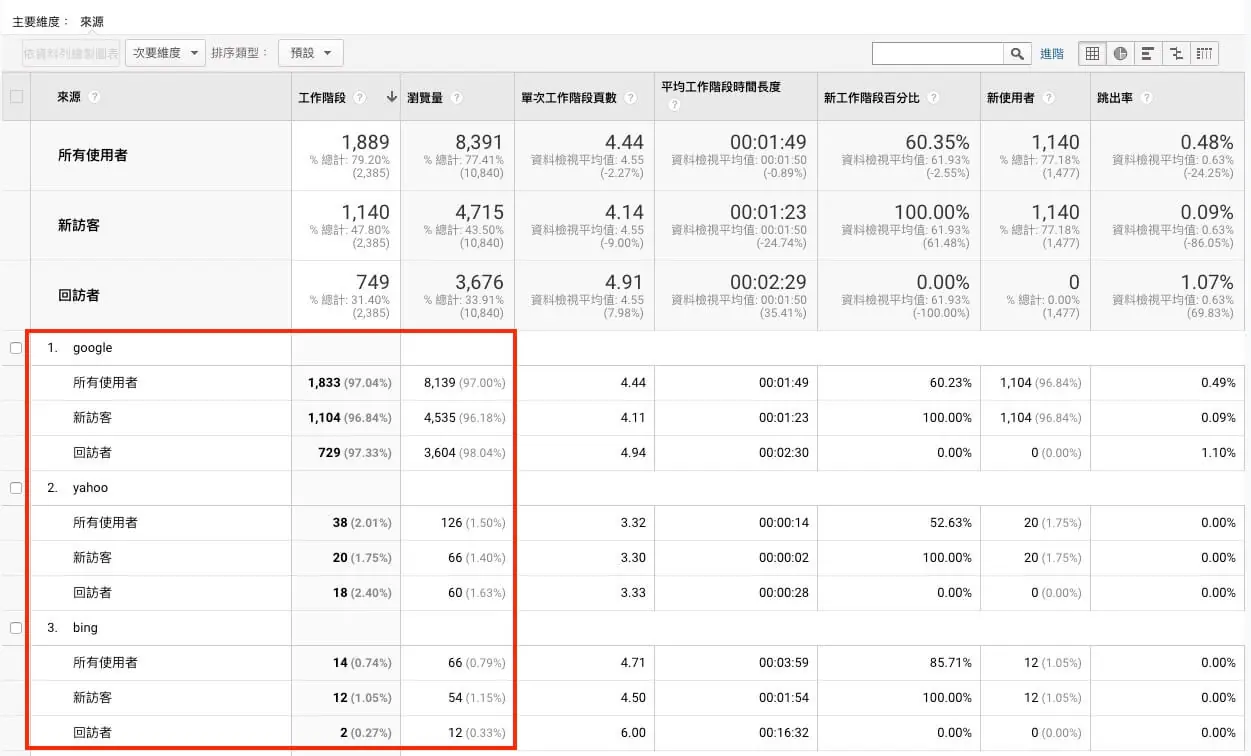The width and height of the screenshot is (1251, 756).
Task: Click the help icon next to 新工作階段百分比
Action: coord(932,98)
